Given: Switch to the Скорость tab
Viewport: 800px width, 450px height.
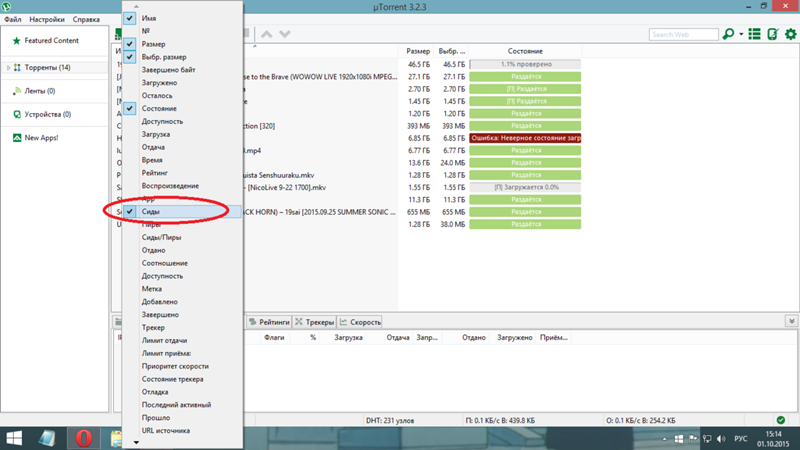Looking at the screenshot, I should pyautogui.click(x=360, y=322).
